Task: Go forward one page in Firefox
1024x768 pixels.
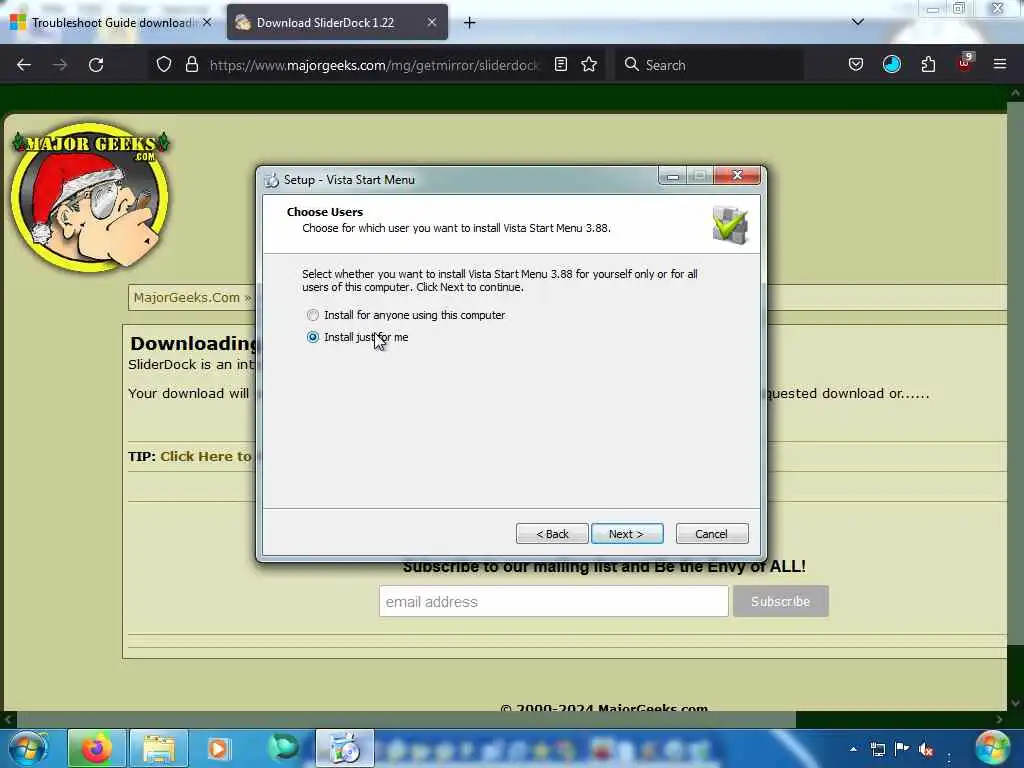Action: (x=60, y=65)
